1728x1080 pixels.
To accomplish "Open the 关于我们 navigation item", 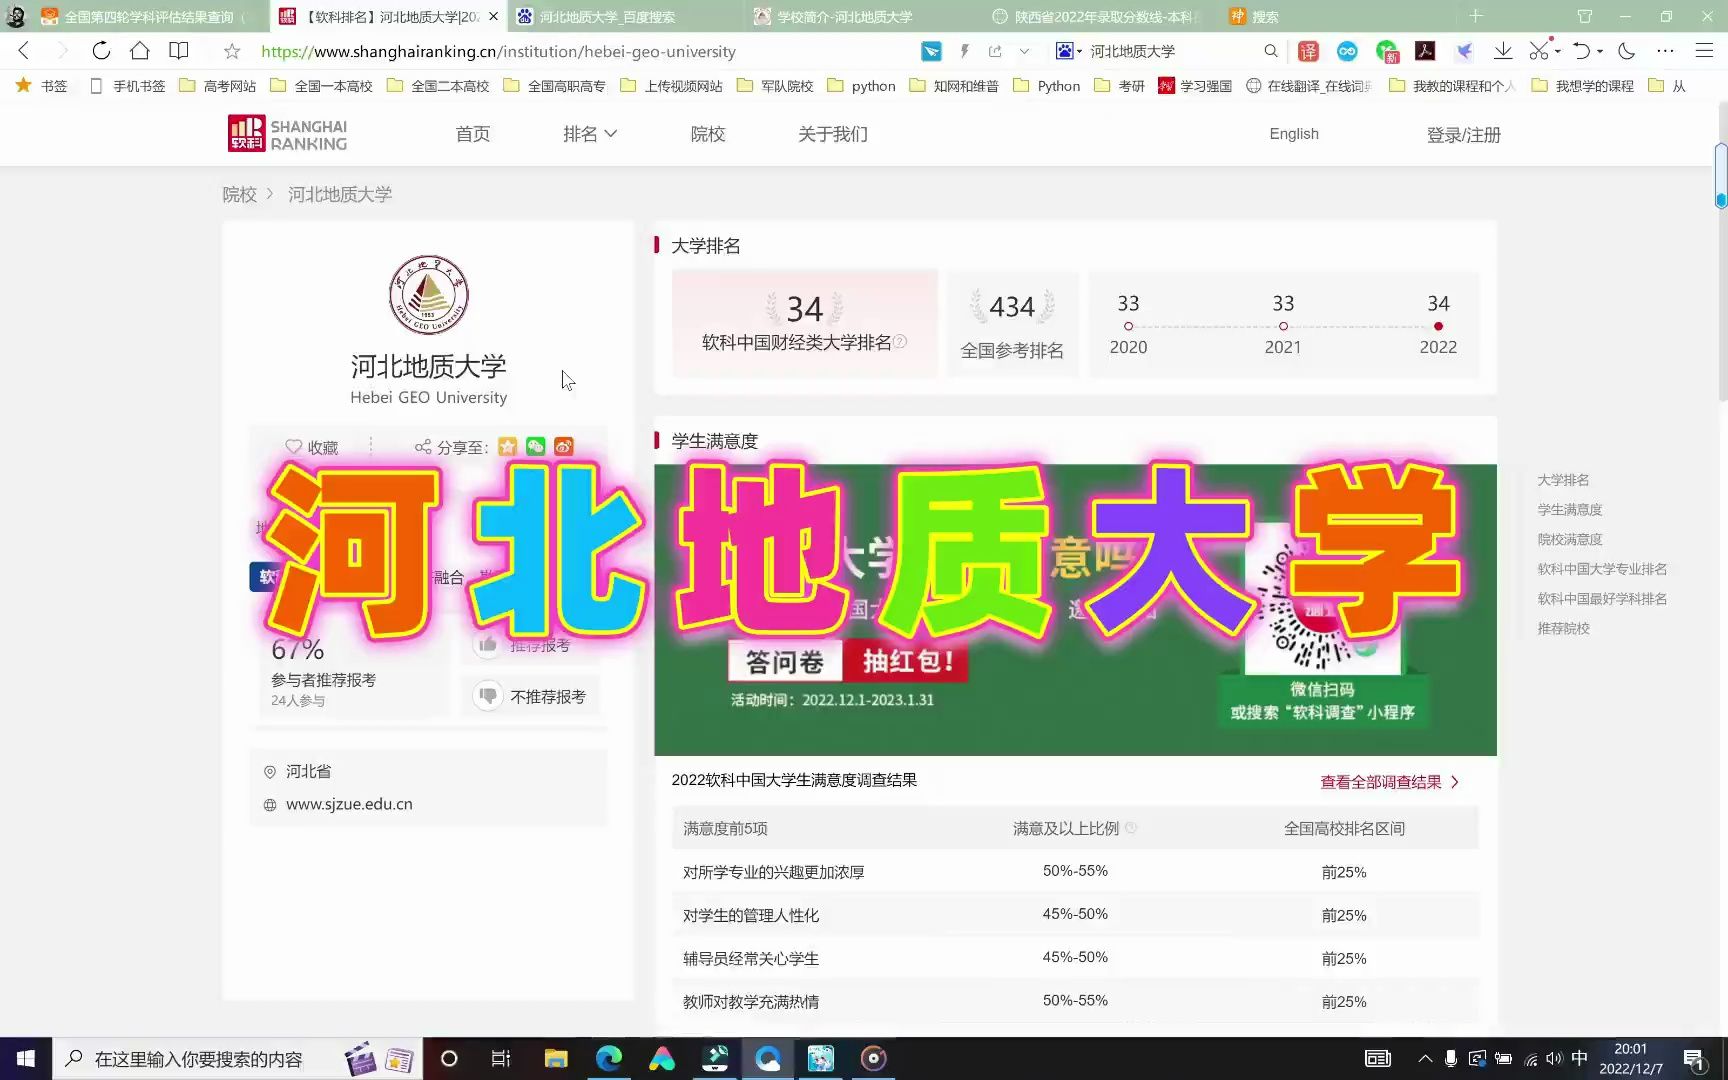I will (833, 134).
